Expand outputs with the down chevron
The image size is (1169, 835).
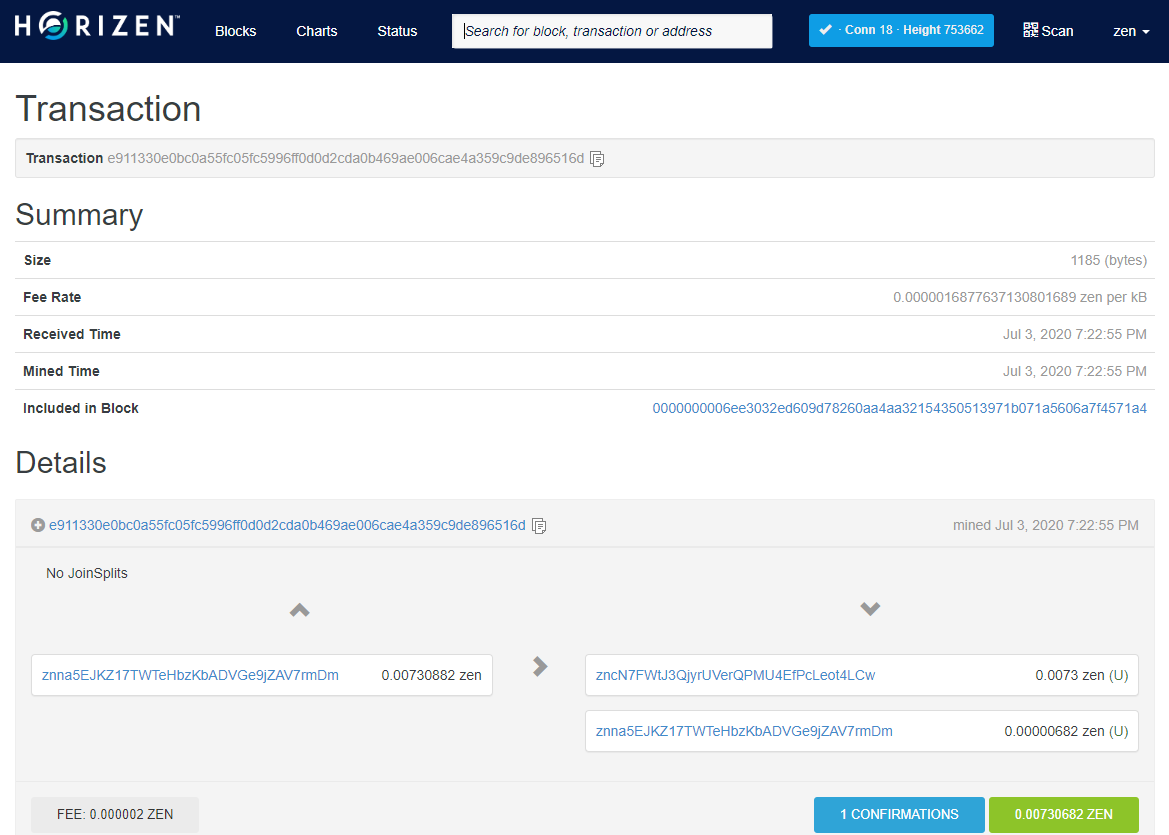coord(870,608)
